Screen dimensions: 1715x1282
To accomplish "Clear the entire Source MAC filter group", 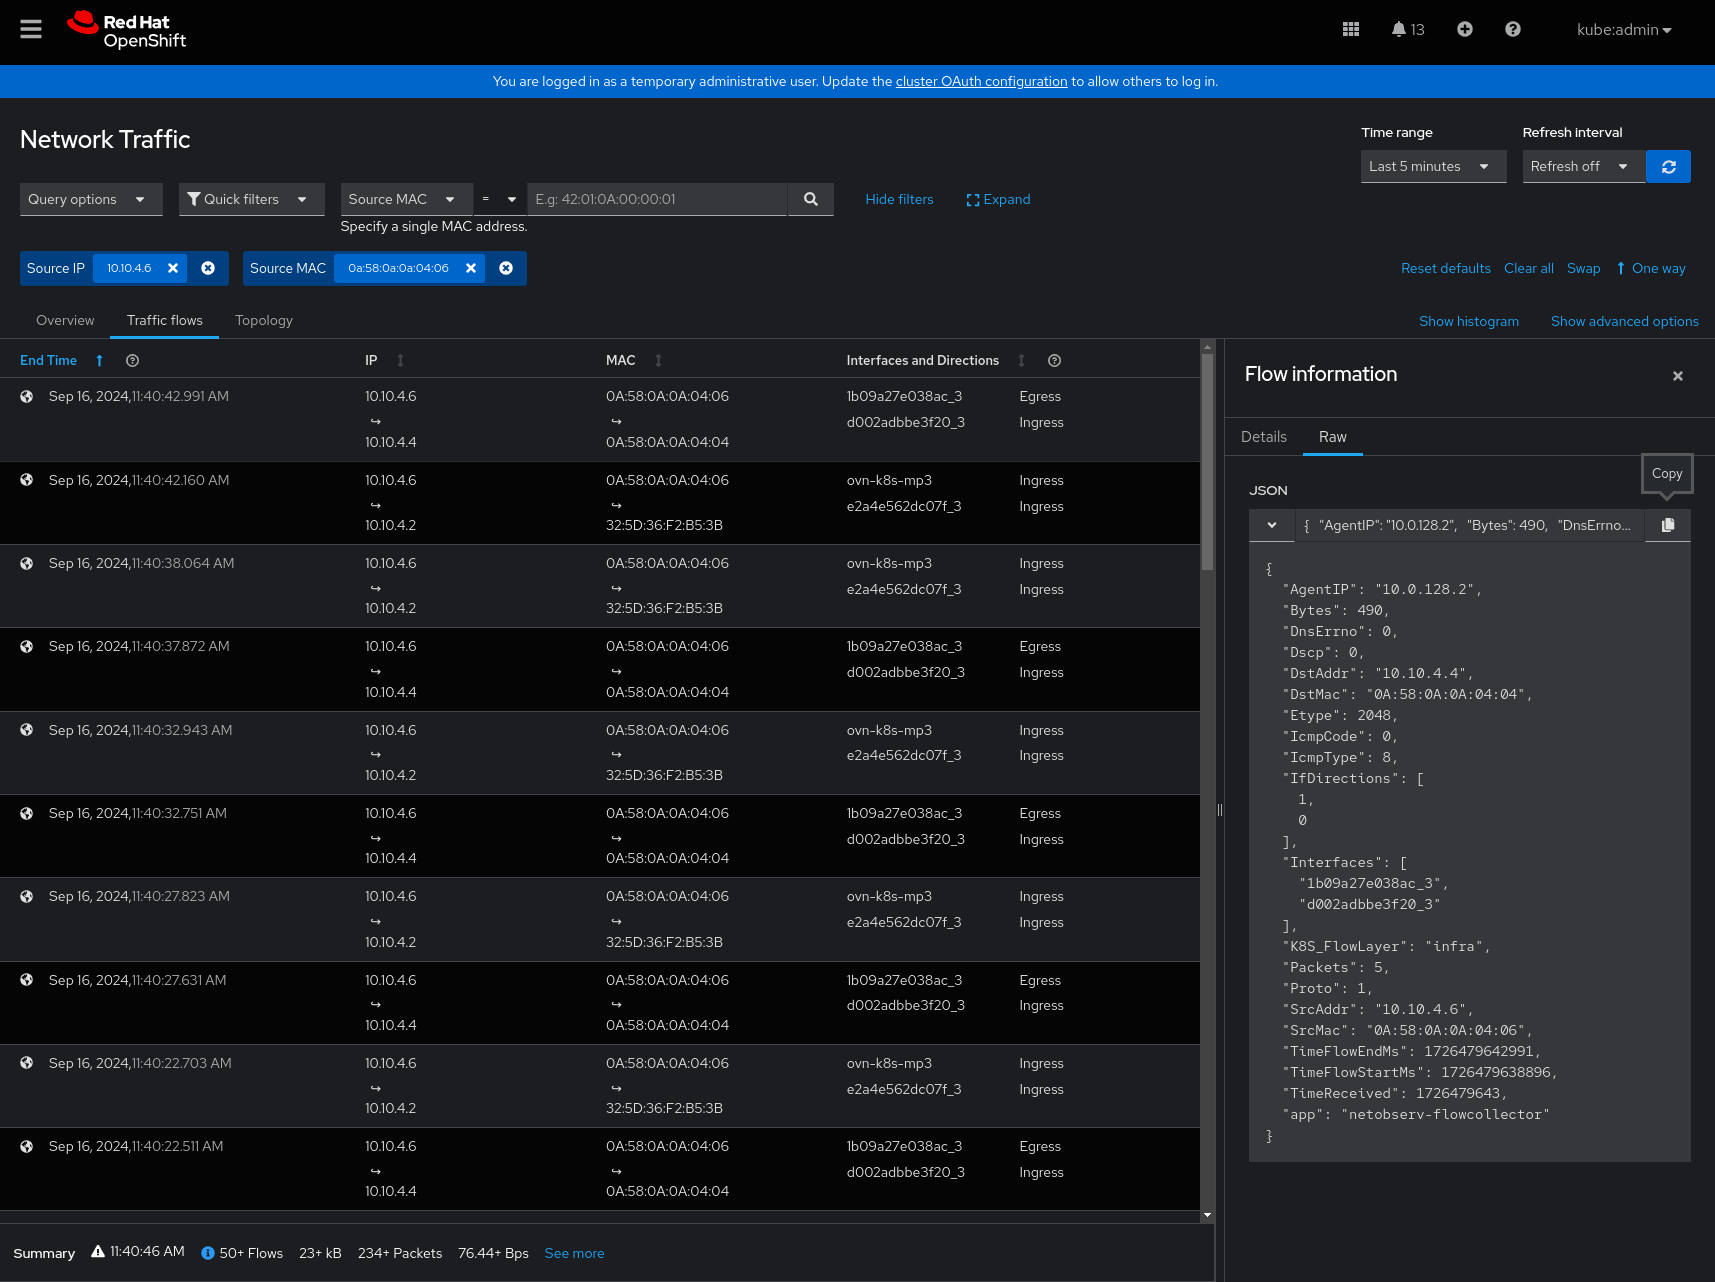I will (506, 269).
